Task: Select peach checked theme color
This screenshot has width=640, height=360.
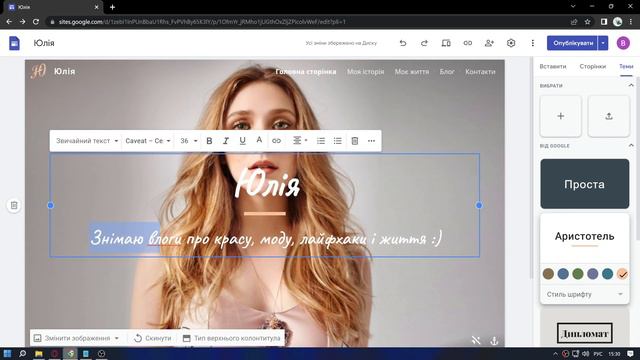Action: pos(622,274)
